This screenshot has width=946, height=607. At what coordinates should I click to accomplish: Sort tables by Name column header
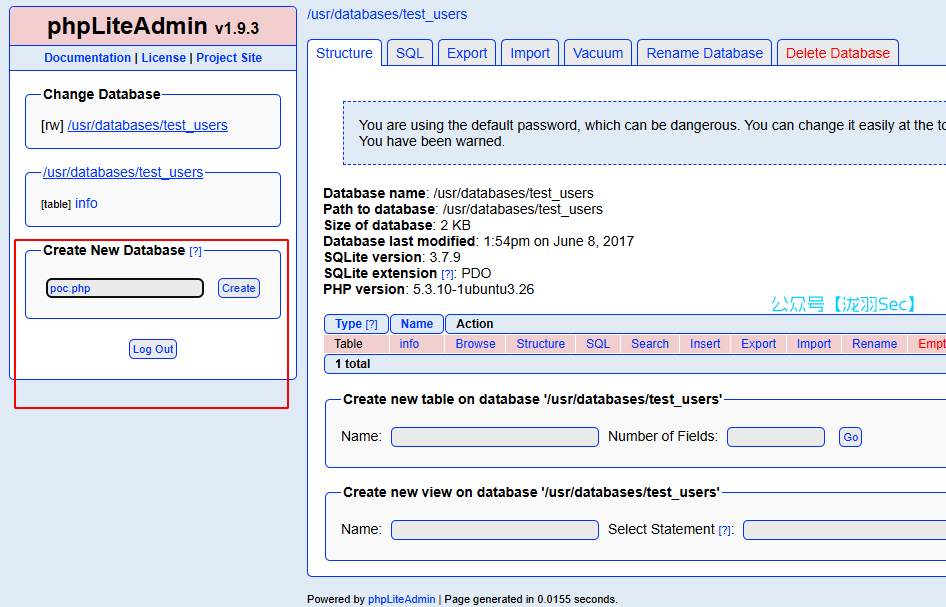pos(417,324)
